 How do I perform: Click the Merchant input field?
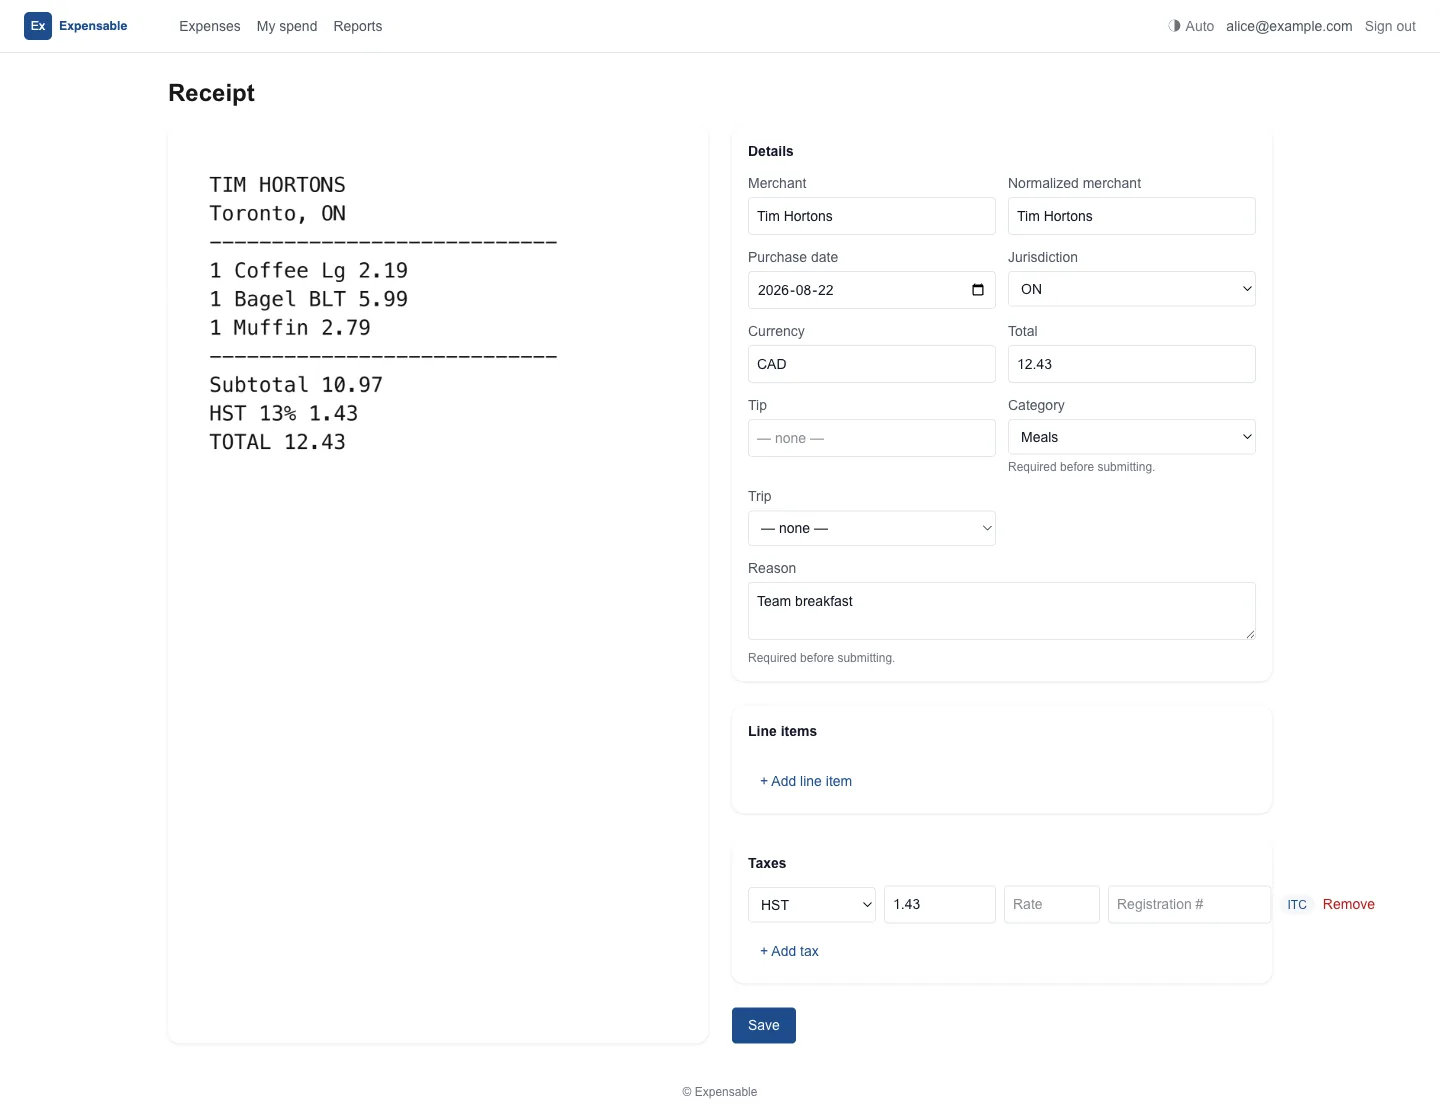pos(872,216)
